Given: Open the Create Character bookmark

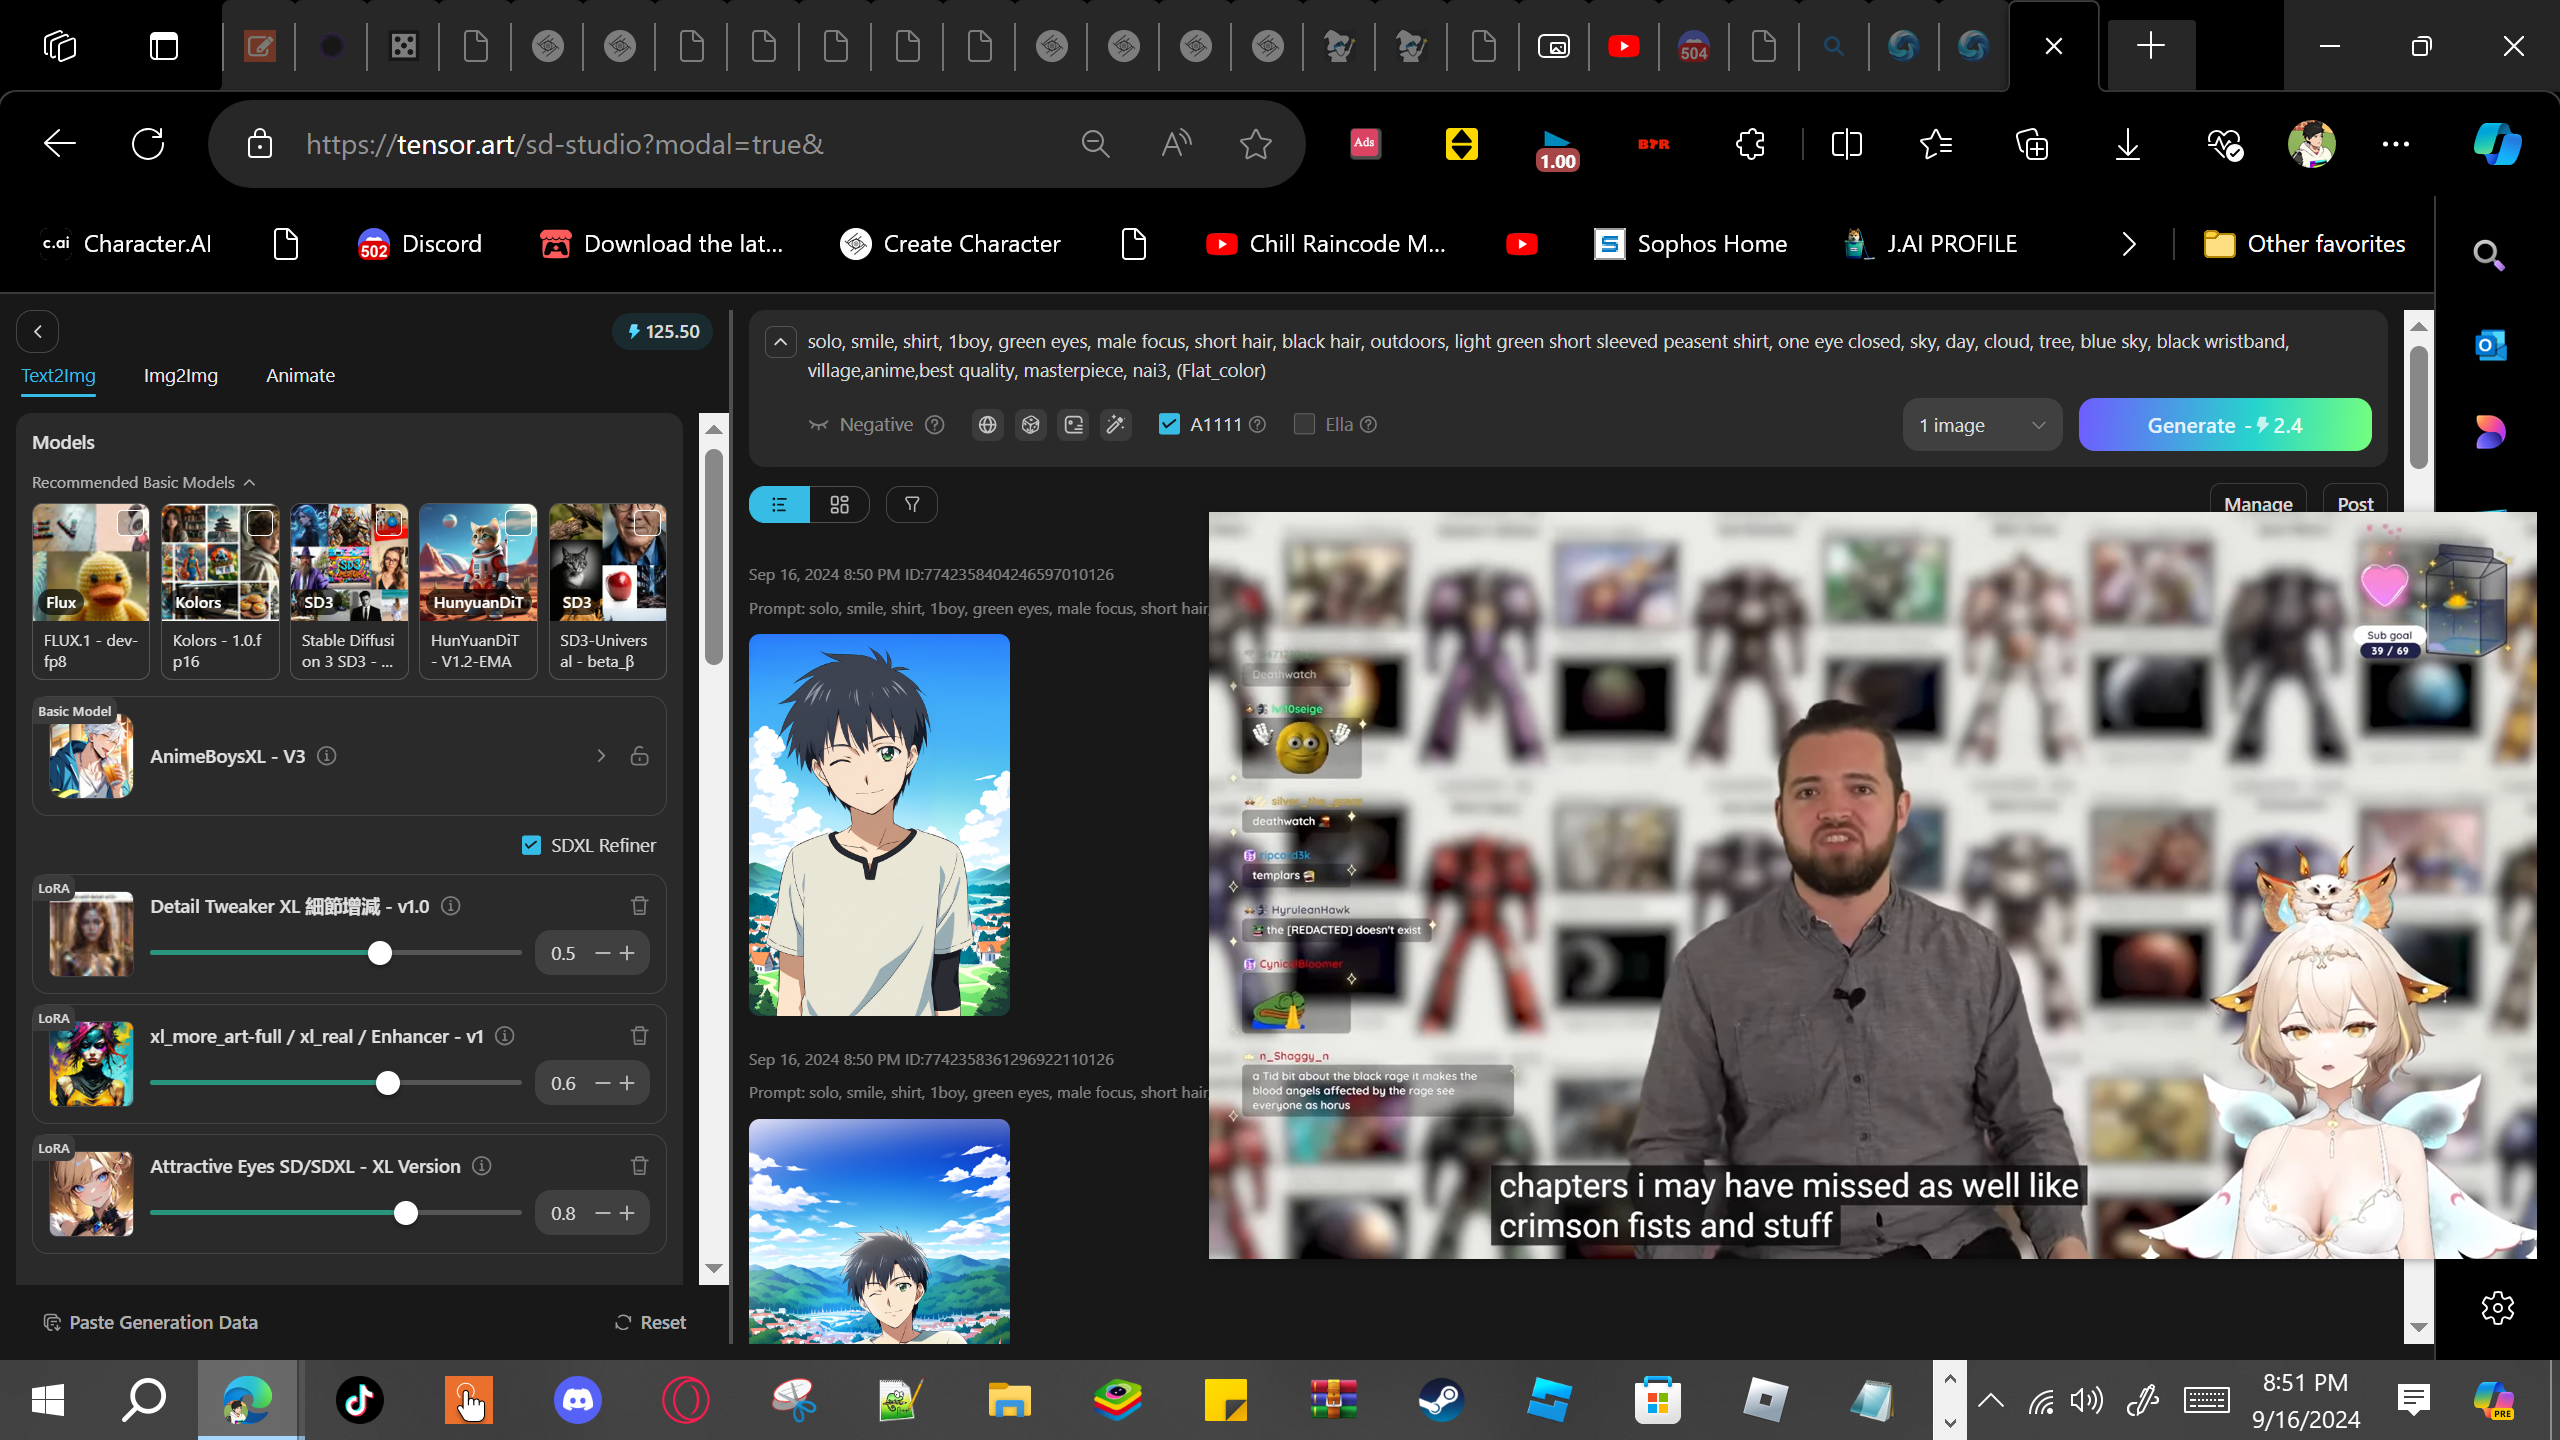Looking at the screenshot, I should point(950,244).
